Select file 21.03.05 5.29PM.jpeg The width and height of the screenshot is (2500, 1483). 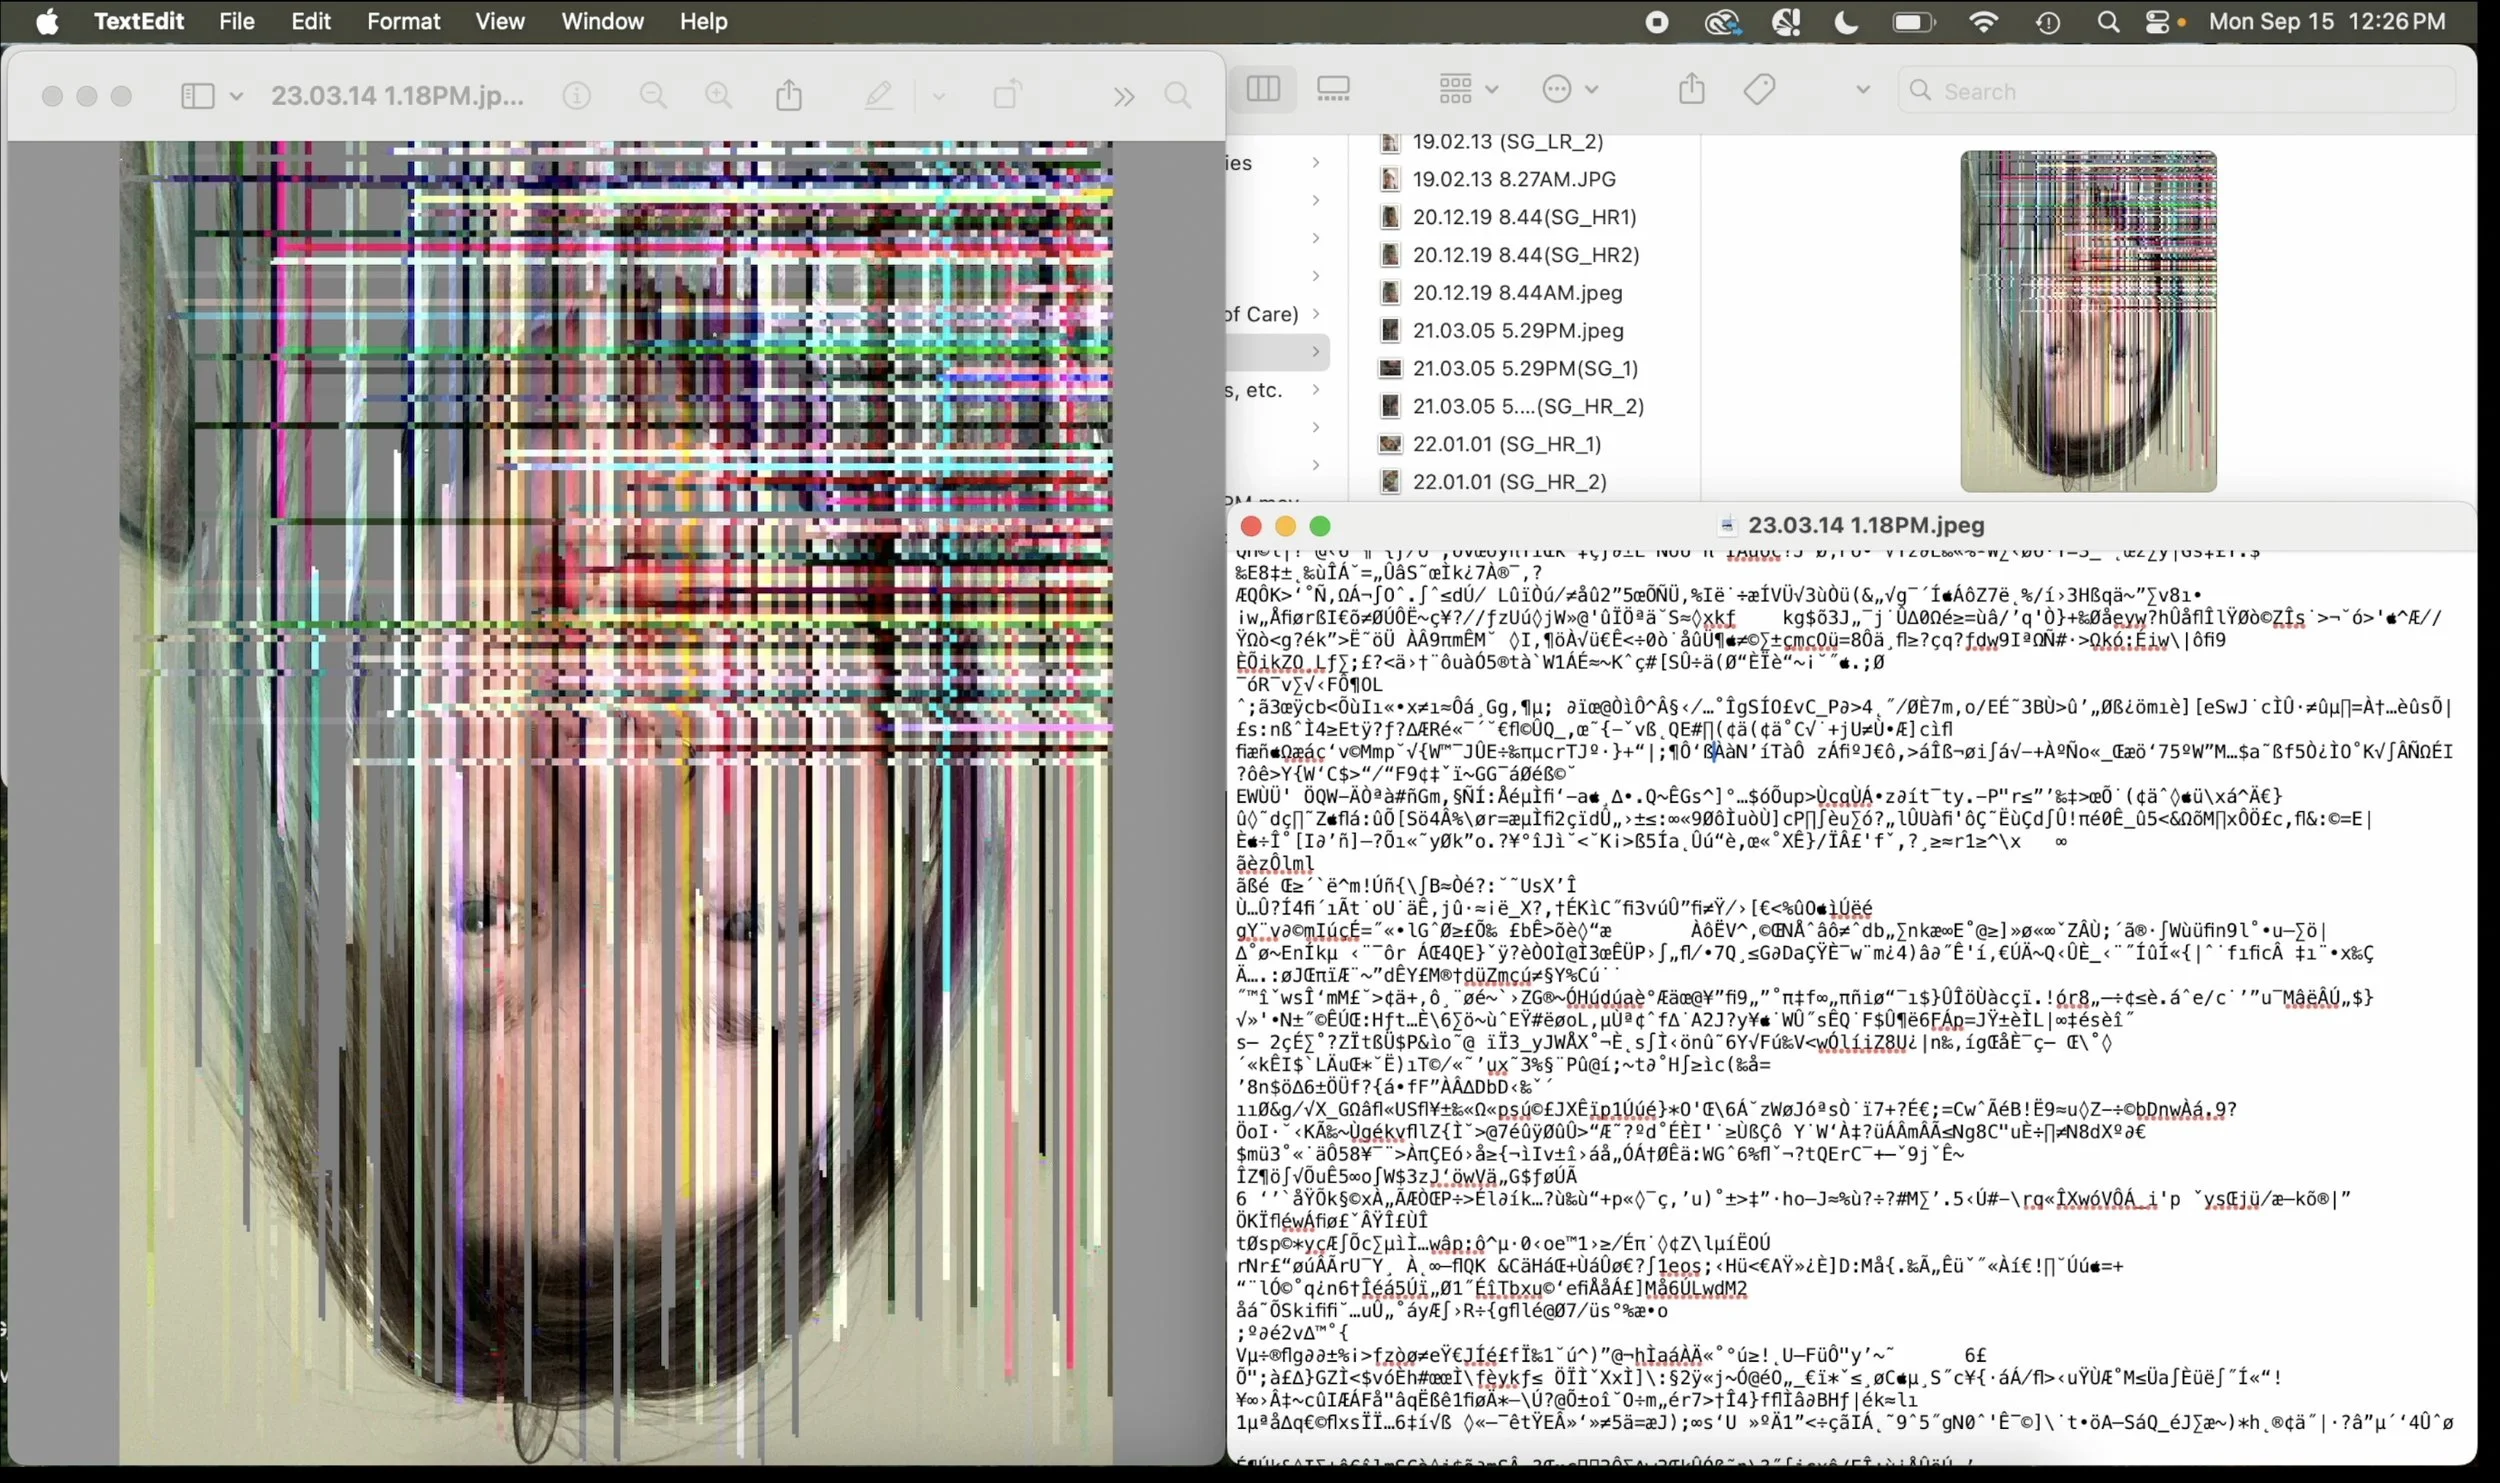[x=1517, y=330]
